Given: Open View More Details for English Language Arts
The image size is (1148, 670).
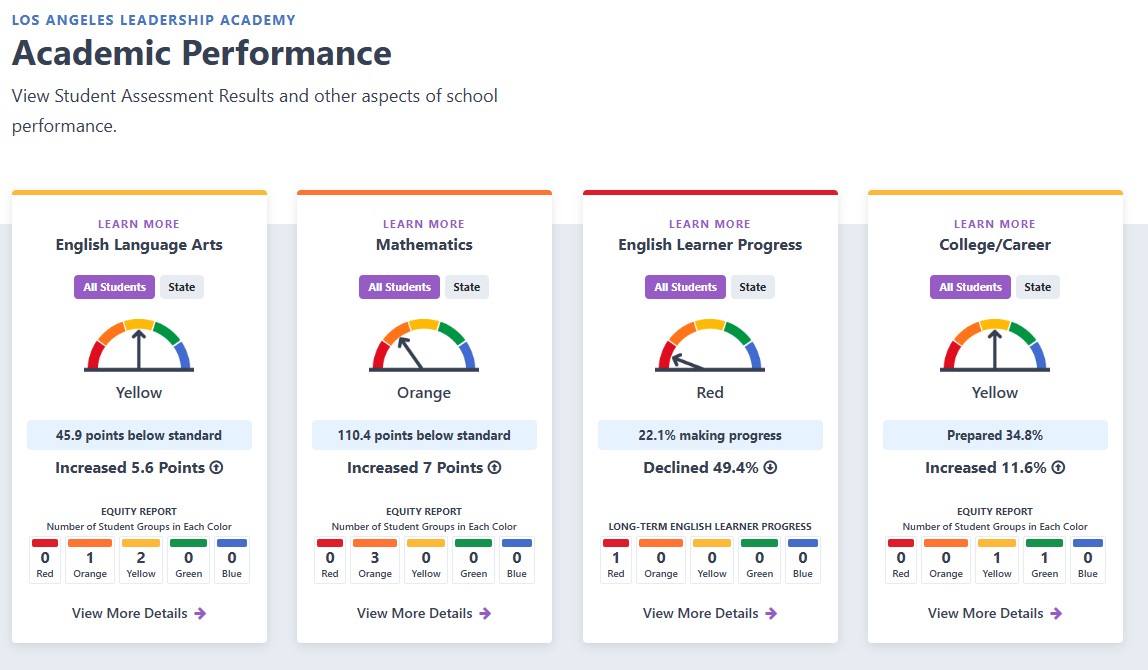Looking at the screenshot, I should 139,614.
